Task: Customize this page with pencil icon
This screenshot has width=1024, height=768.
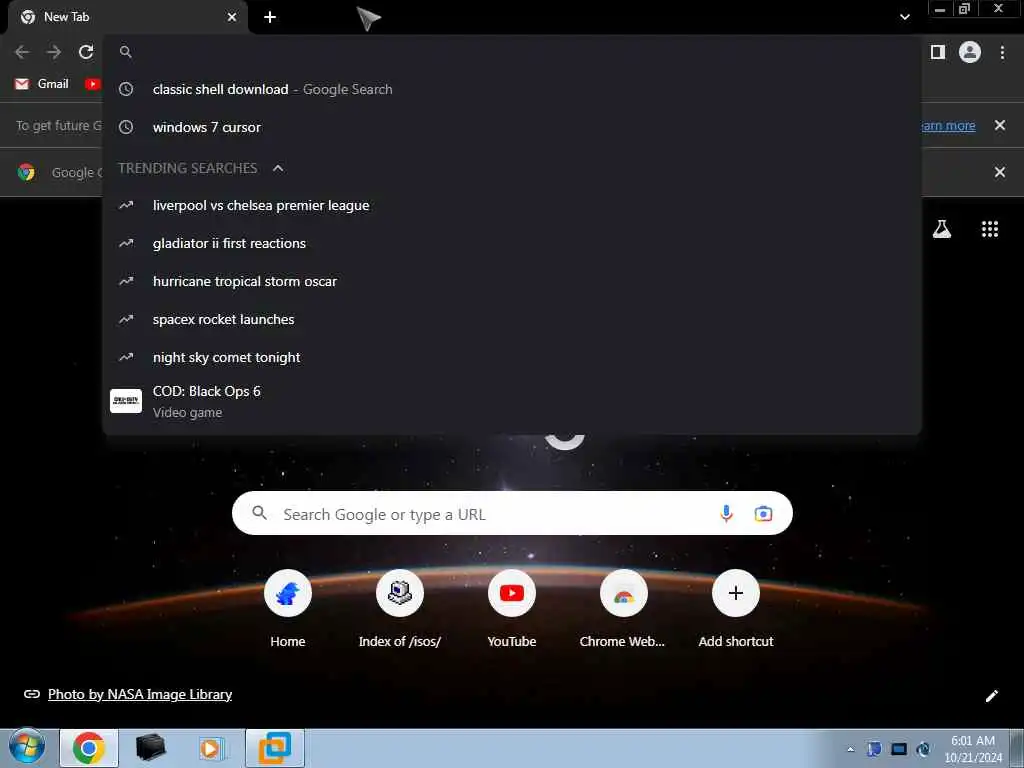Action: coord(991,696)
